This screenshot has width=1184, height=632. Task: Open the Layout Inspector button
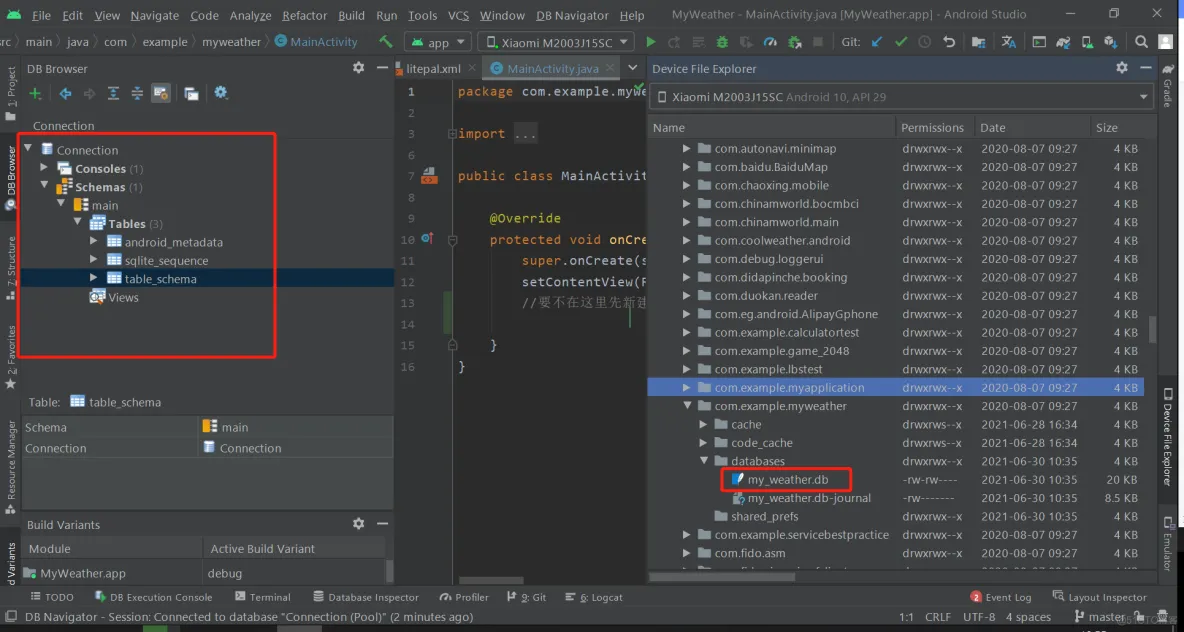click(x=1099, y=597)
